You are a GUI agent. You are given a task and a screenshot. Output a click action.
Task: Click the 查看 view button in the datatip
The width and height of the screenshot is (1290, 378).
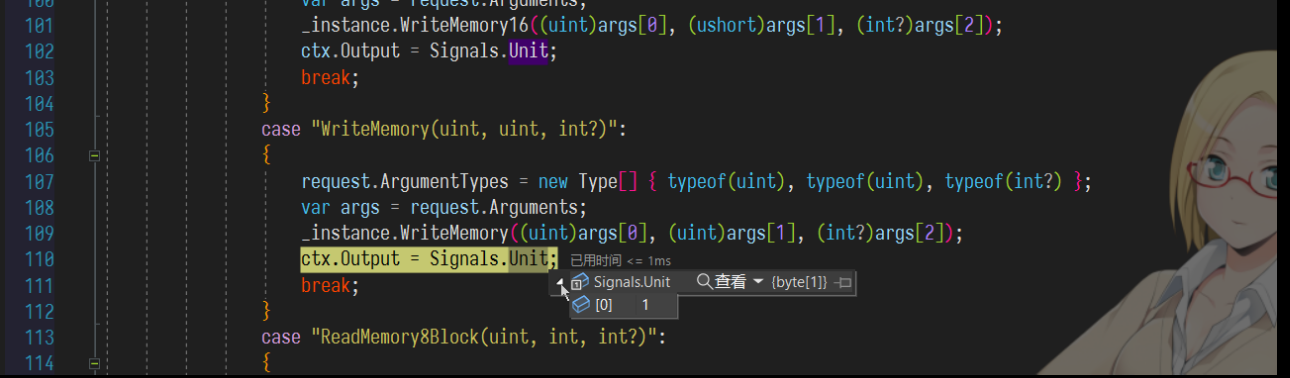tap(729, 282)
